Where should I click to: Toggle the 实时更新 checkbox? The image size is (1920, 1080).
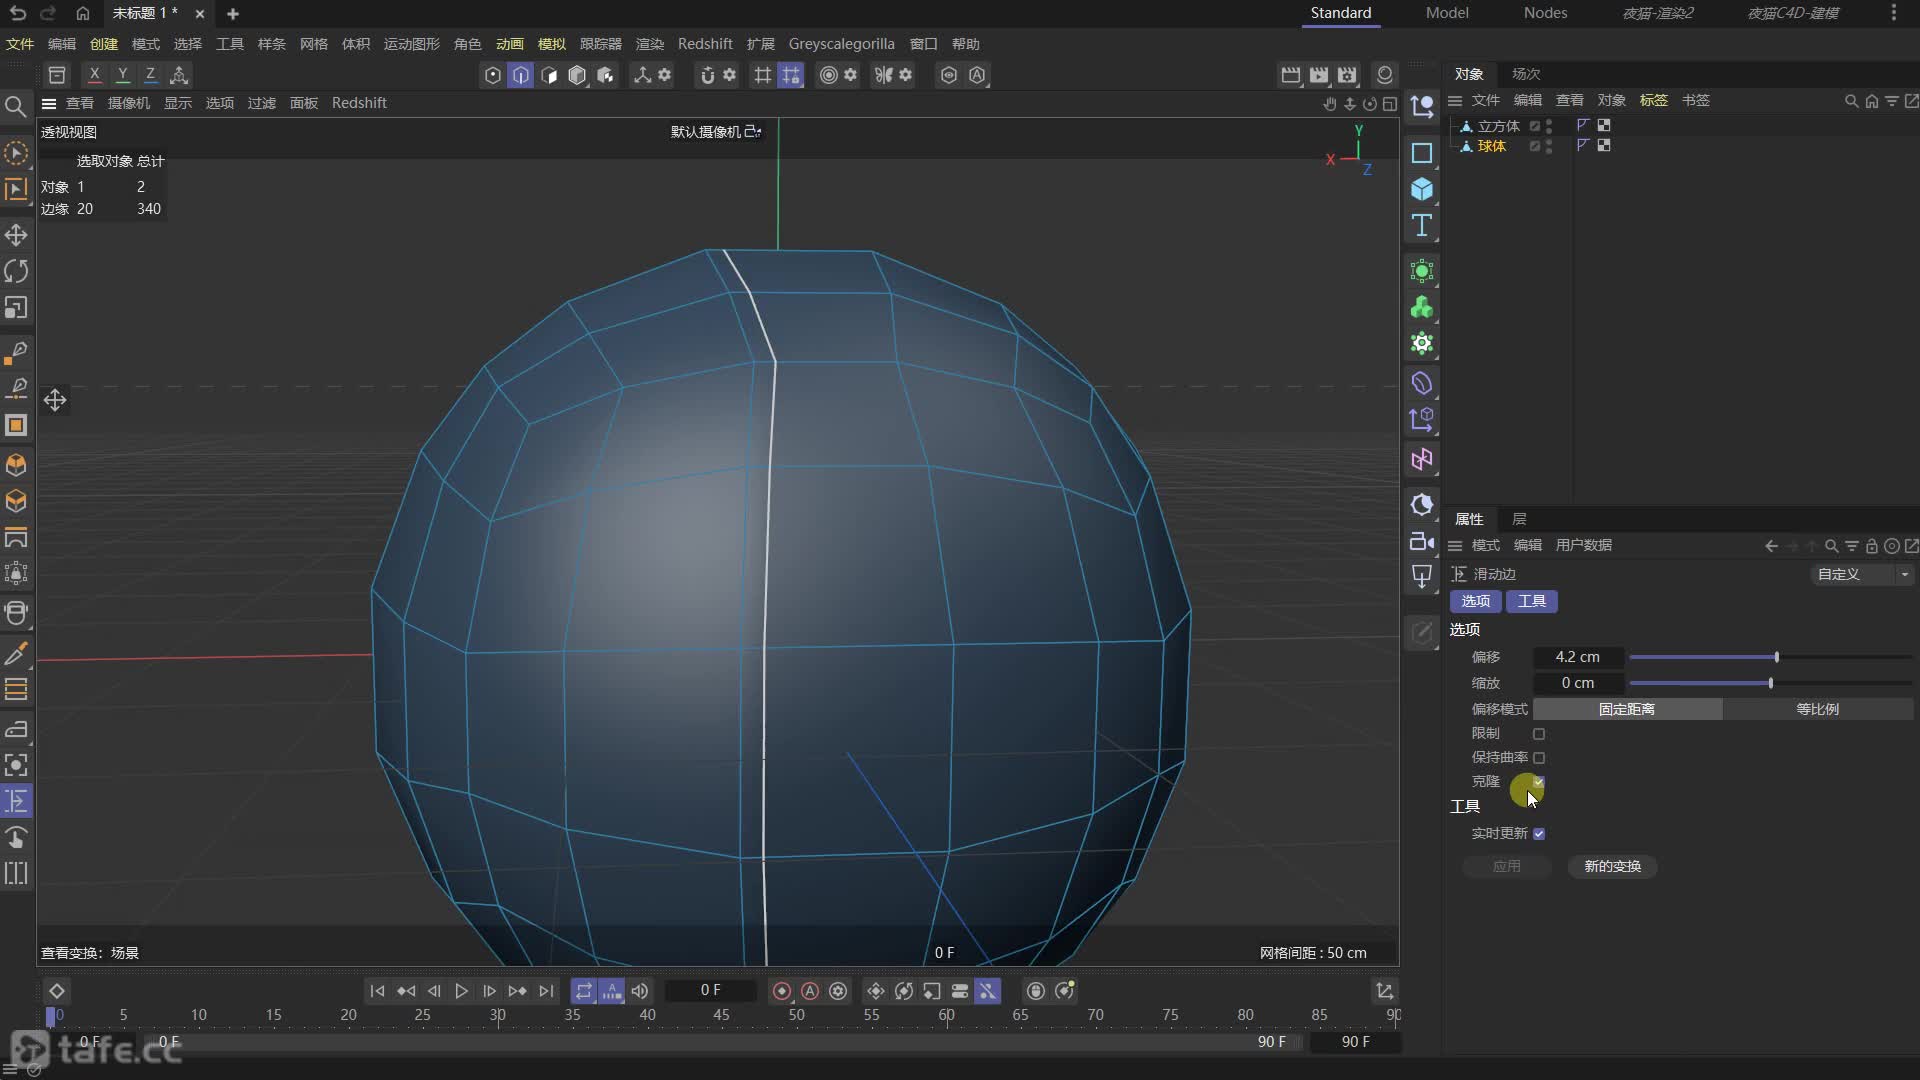click(x=1539, y=834)
